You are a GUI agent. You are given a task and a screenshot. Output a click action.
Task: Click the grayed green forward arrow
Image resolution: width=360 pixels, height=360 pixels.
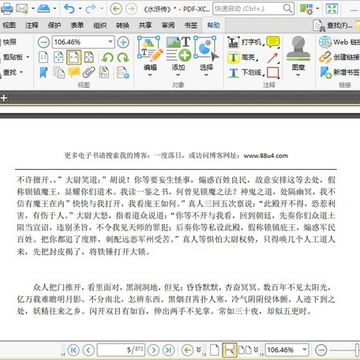(x=131, y=9)
